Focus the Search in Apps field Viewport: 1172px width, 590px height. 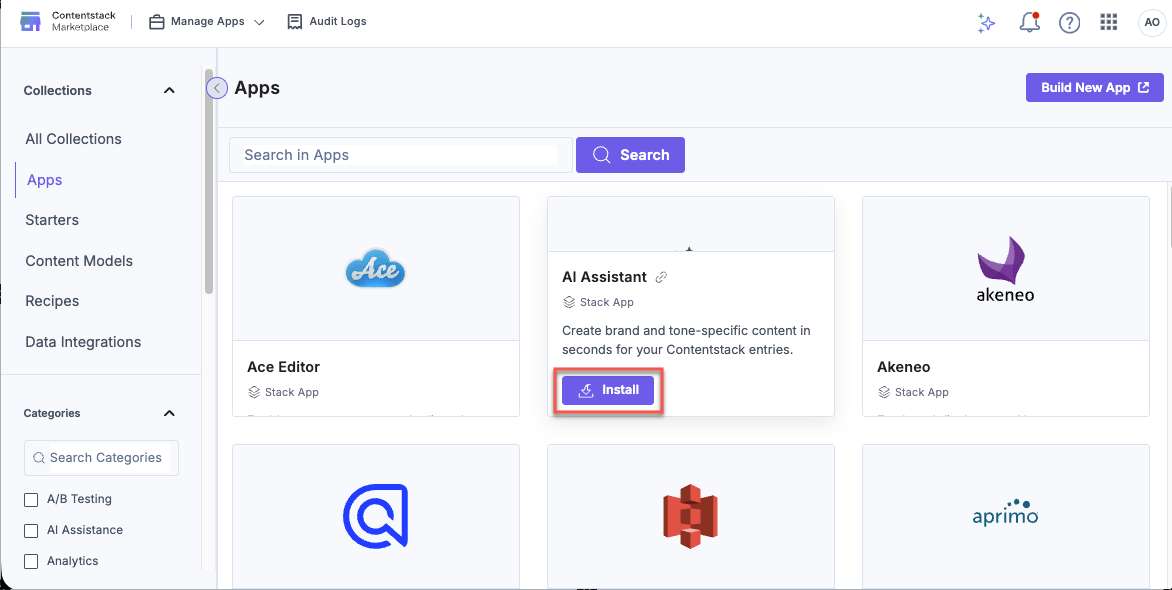point(401,155)
